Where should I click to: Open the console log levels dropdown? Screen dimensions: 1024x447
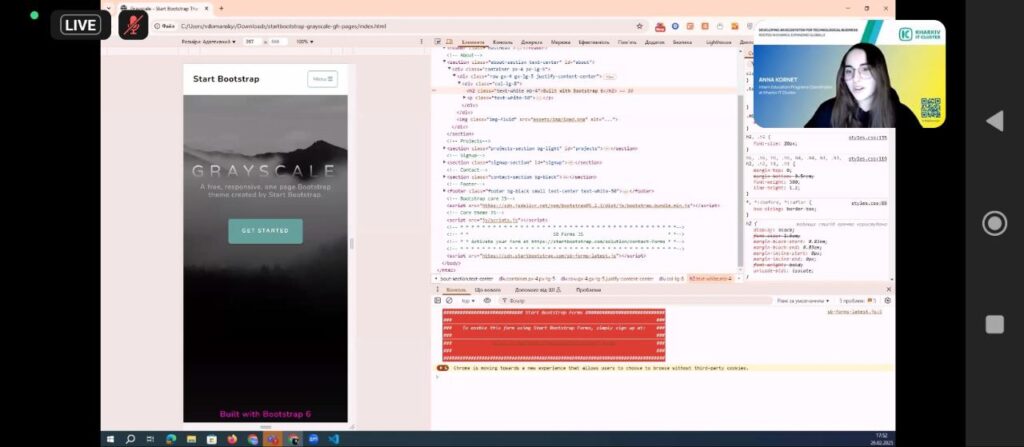tap(803, 301)
